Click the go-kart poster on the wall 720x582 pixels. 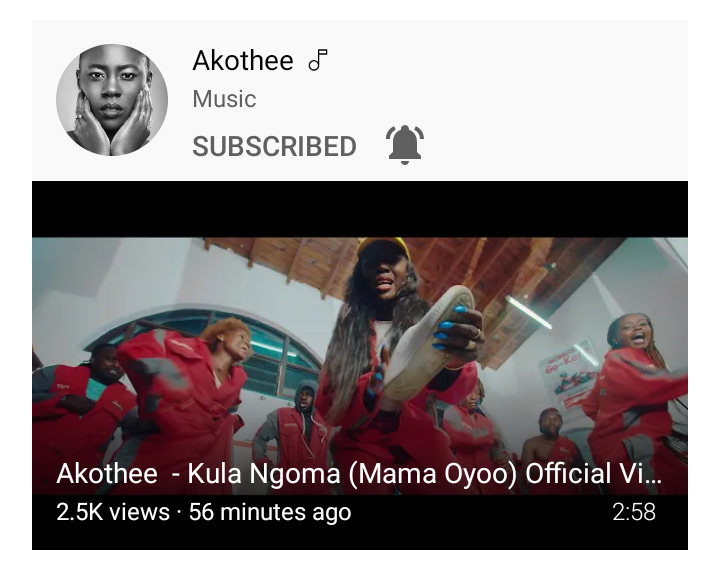[x=568, y=377]
